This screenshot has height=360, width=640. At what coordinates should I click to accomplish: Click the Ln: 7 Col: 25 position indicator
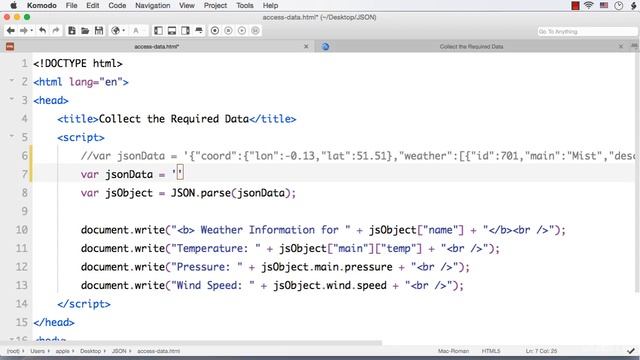pyautogui.click(x=541, y=351)
